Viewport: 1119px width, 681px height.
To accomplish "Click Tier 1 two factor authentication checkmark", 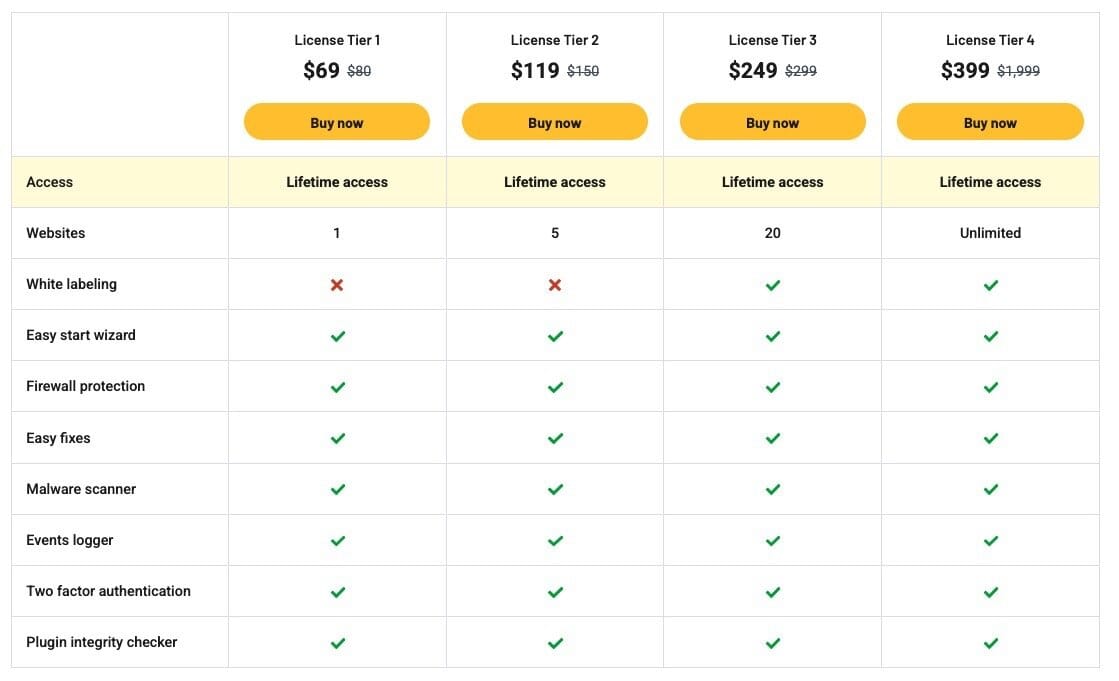I will pyautogui.click(x=337, y=592).
